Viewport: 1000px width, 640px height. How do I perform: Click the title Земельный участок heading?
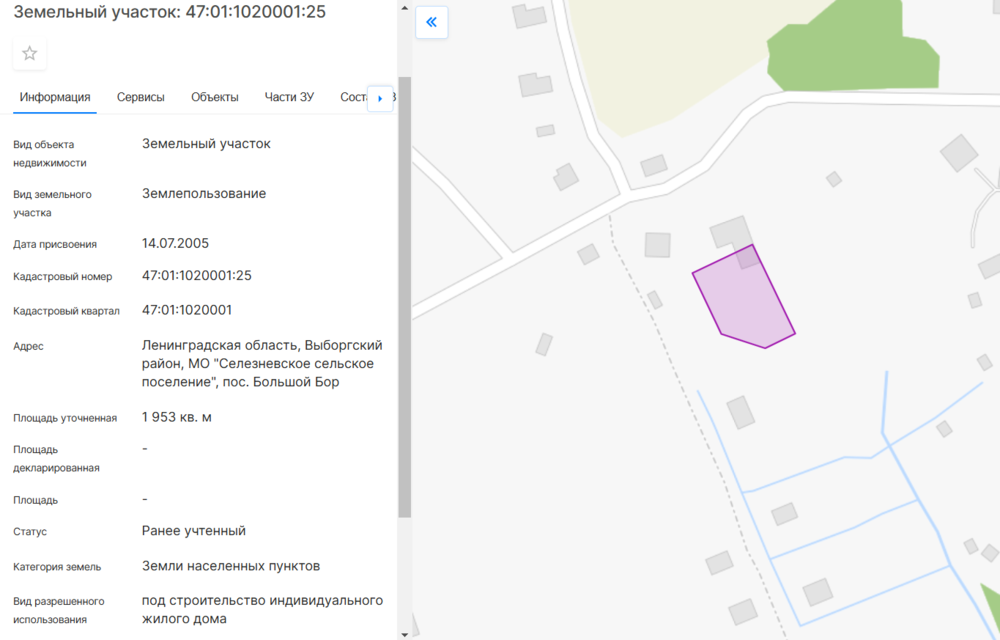click(169, 12)
